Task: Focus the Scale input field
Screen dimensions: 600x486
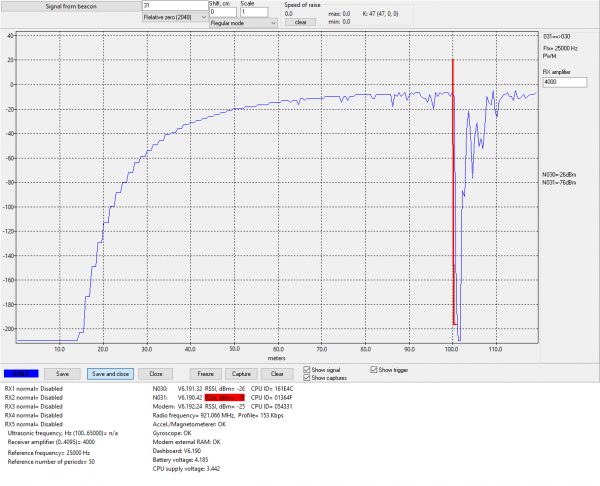Action: tap(254, 12)
